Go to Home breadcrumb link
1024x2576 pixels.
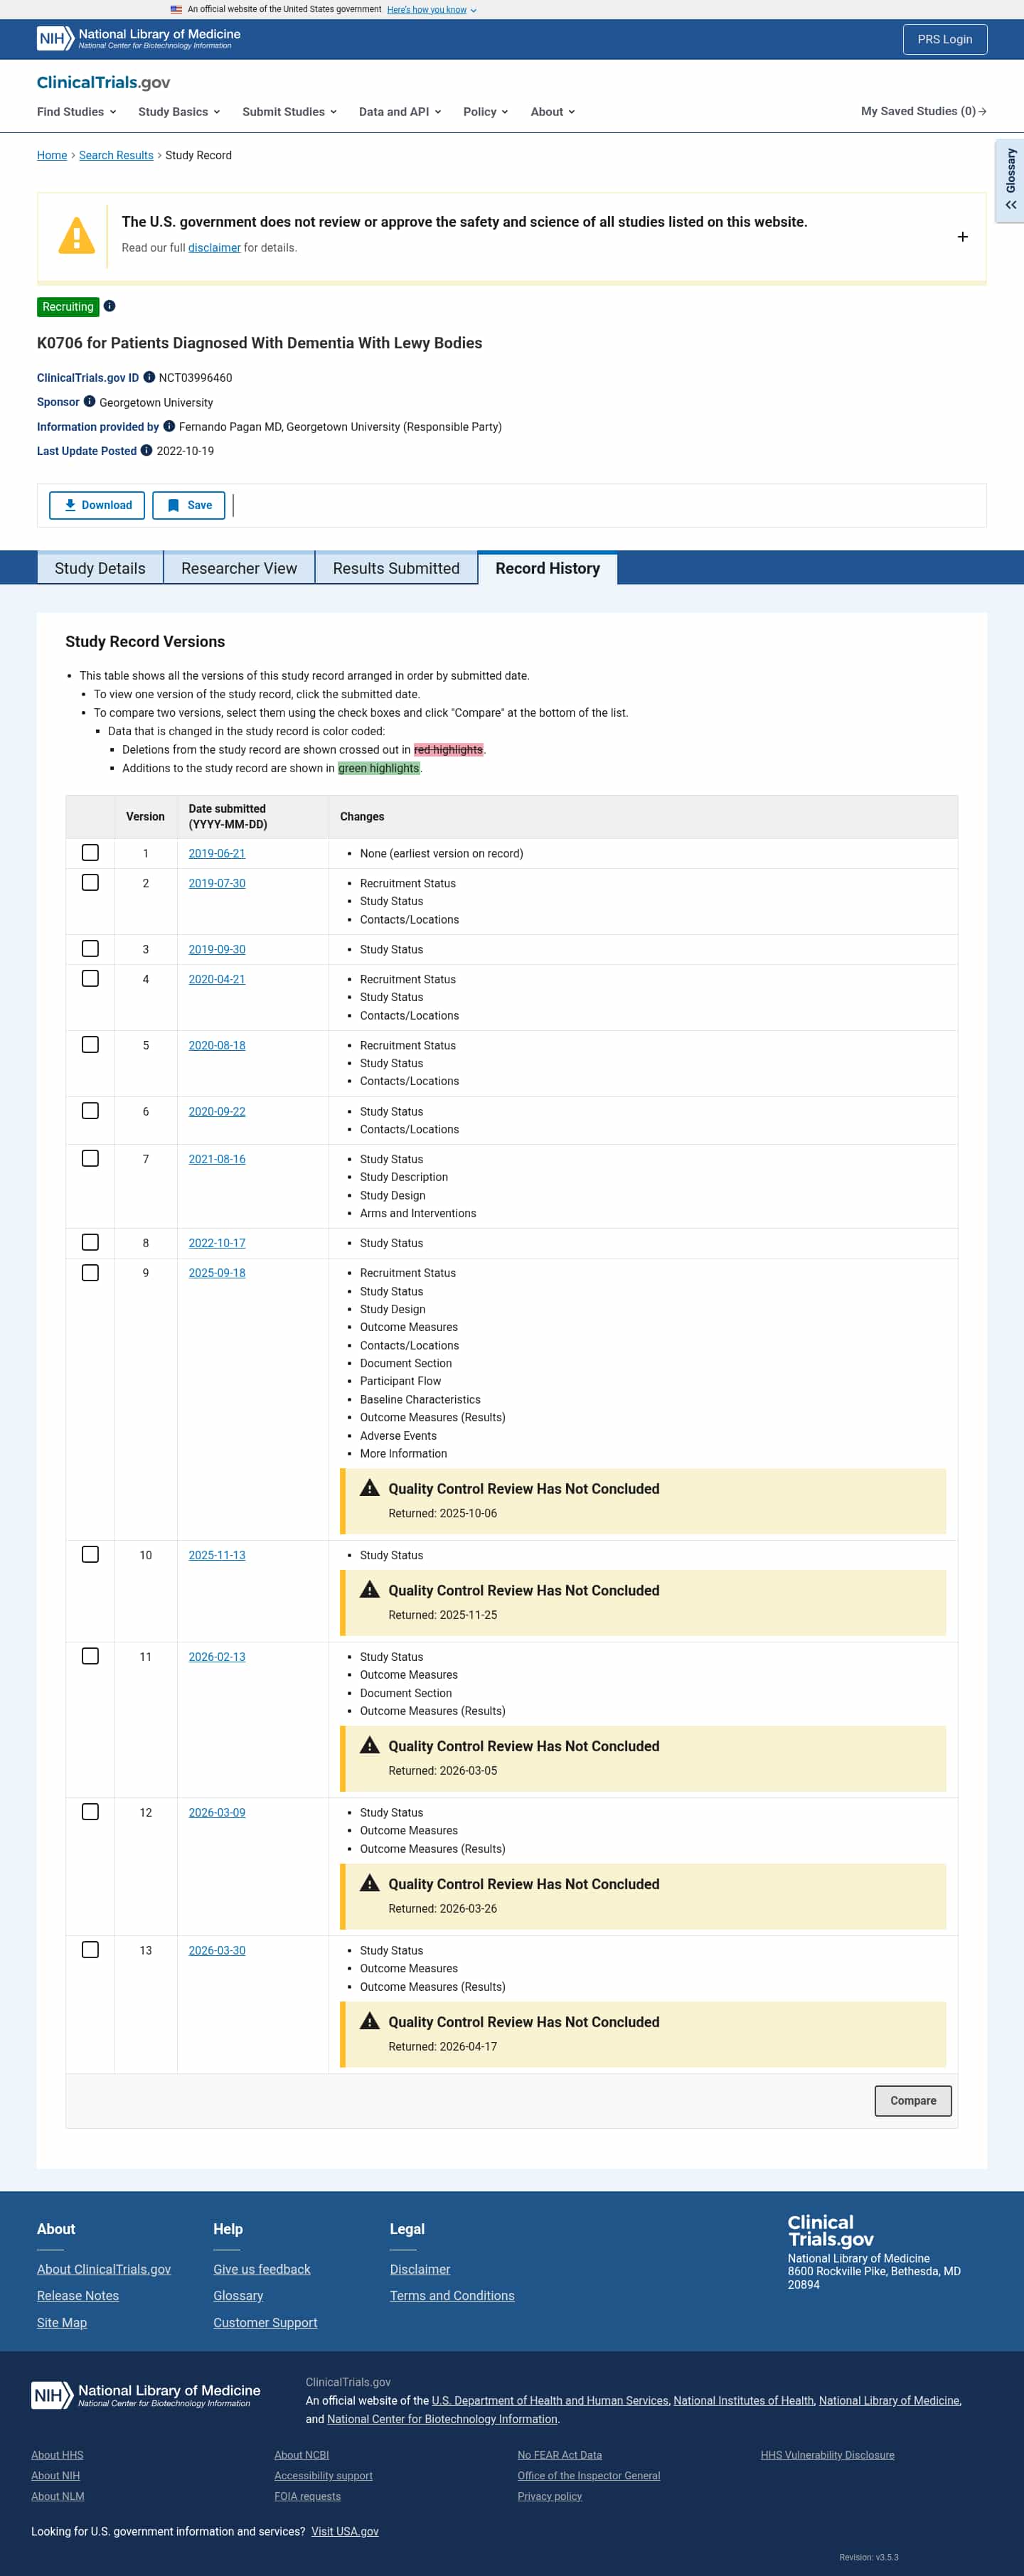point(52,155)
